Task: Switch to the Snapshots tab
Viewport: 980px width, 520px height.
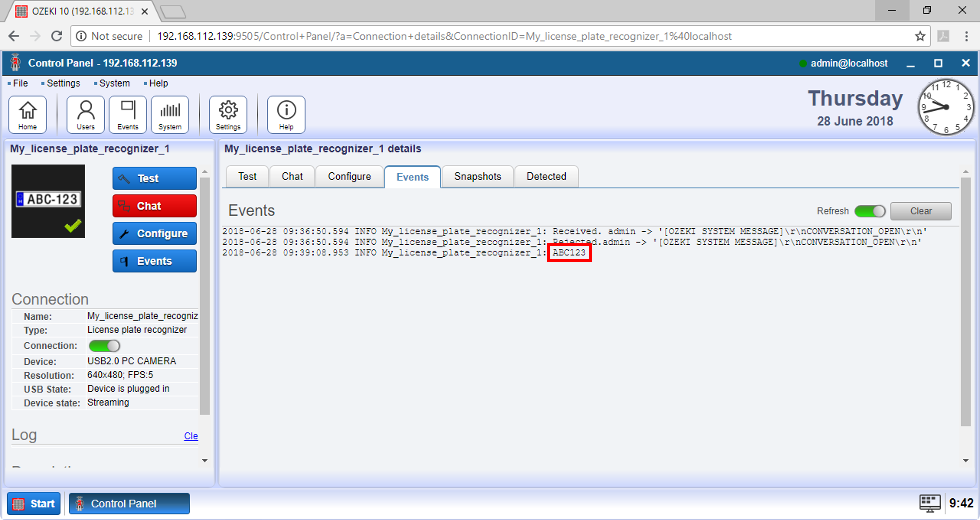Action: [x=477, y=176]
